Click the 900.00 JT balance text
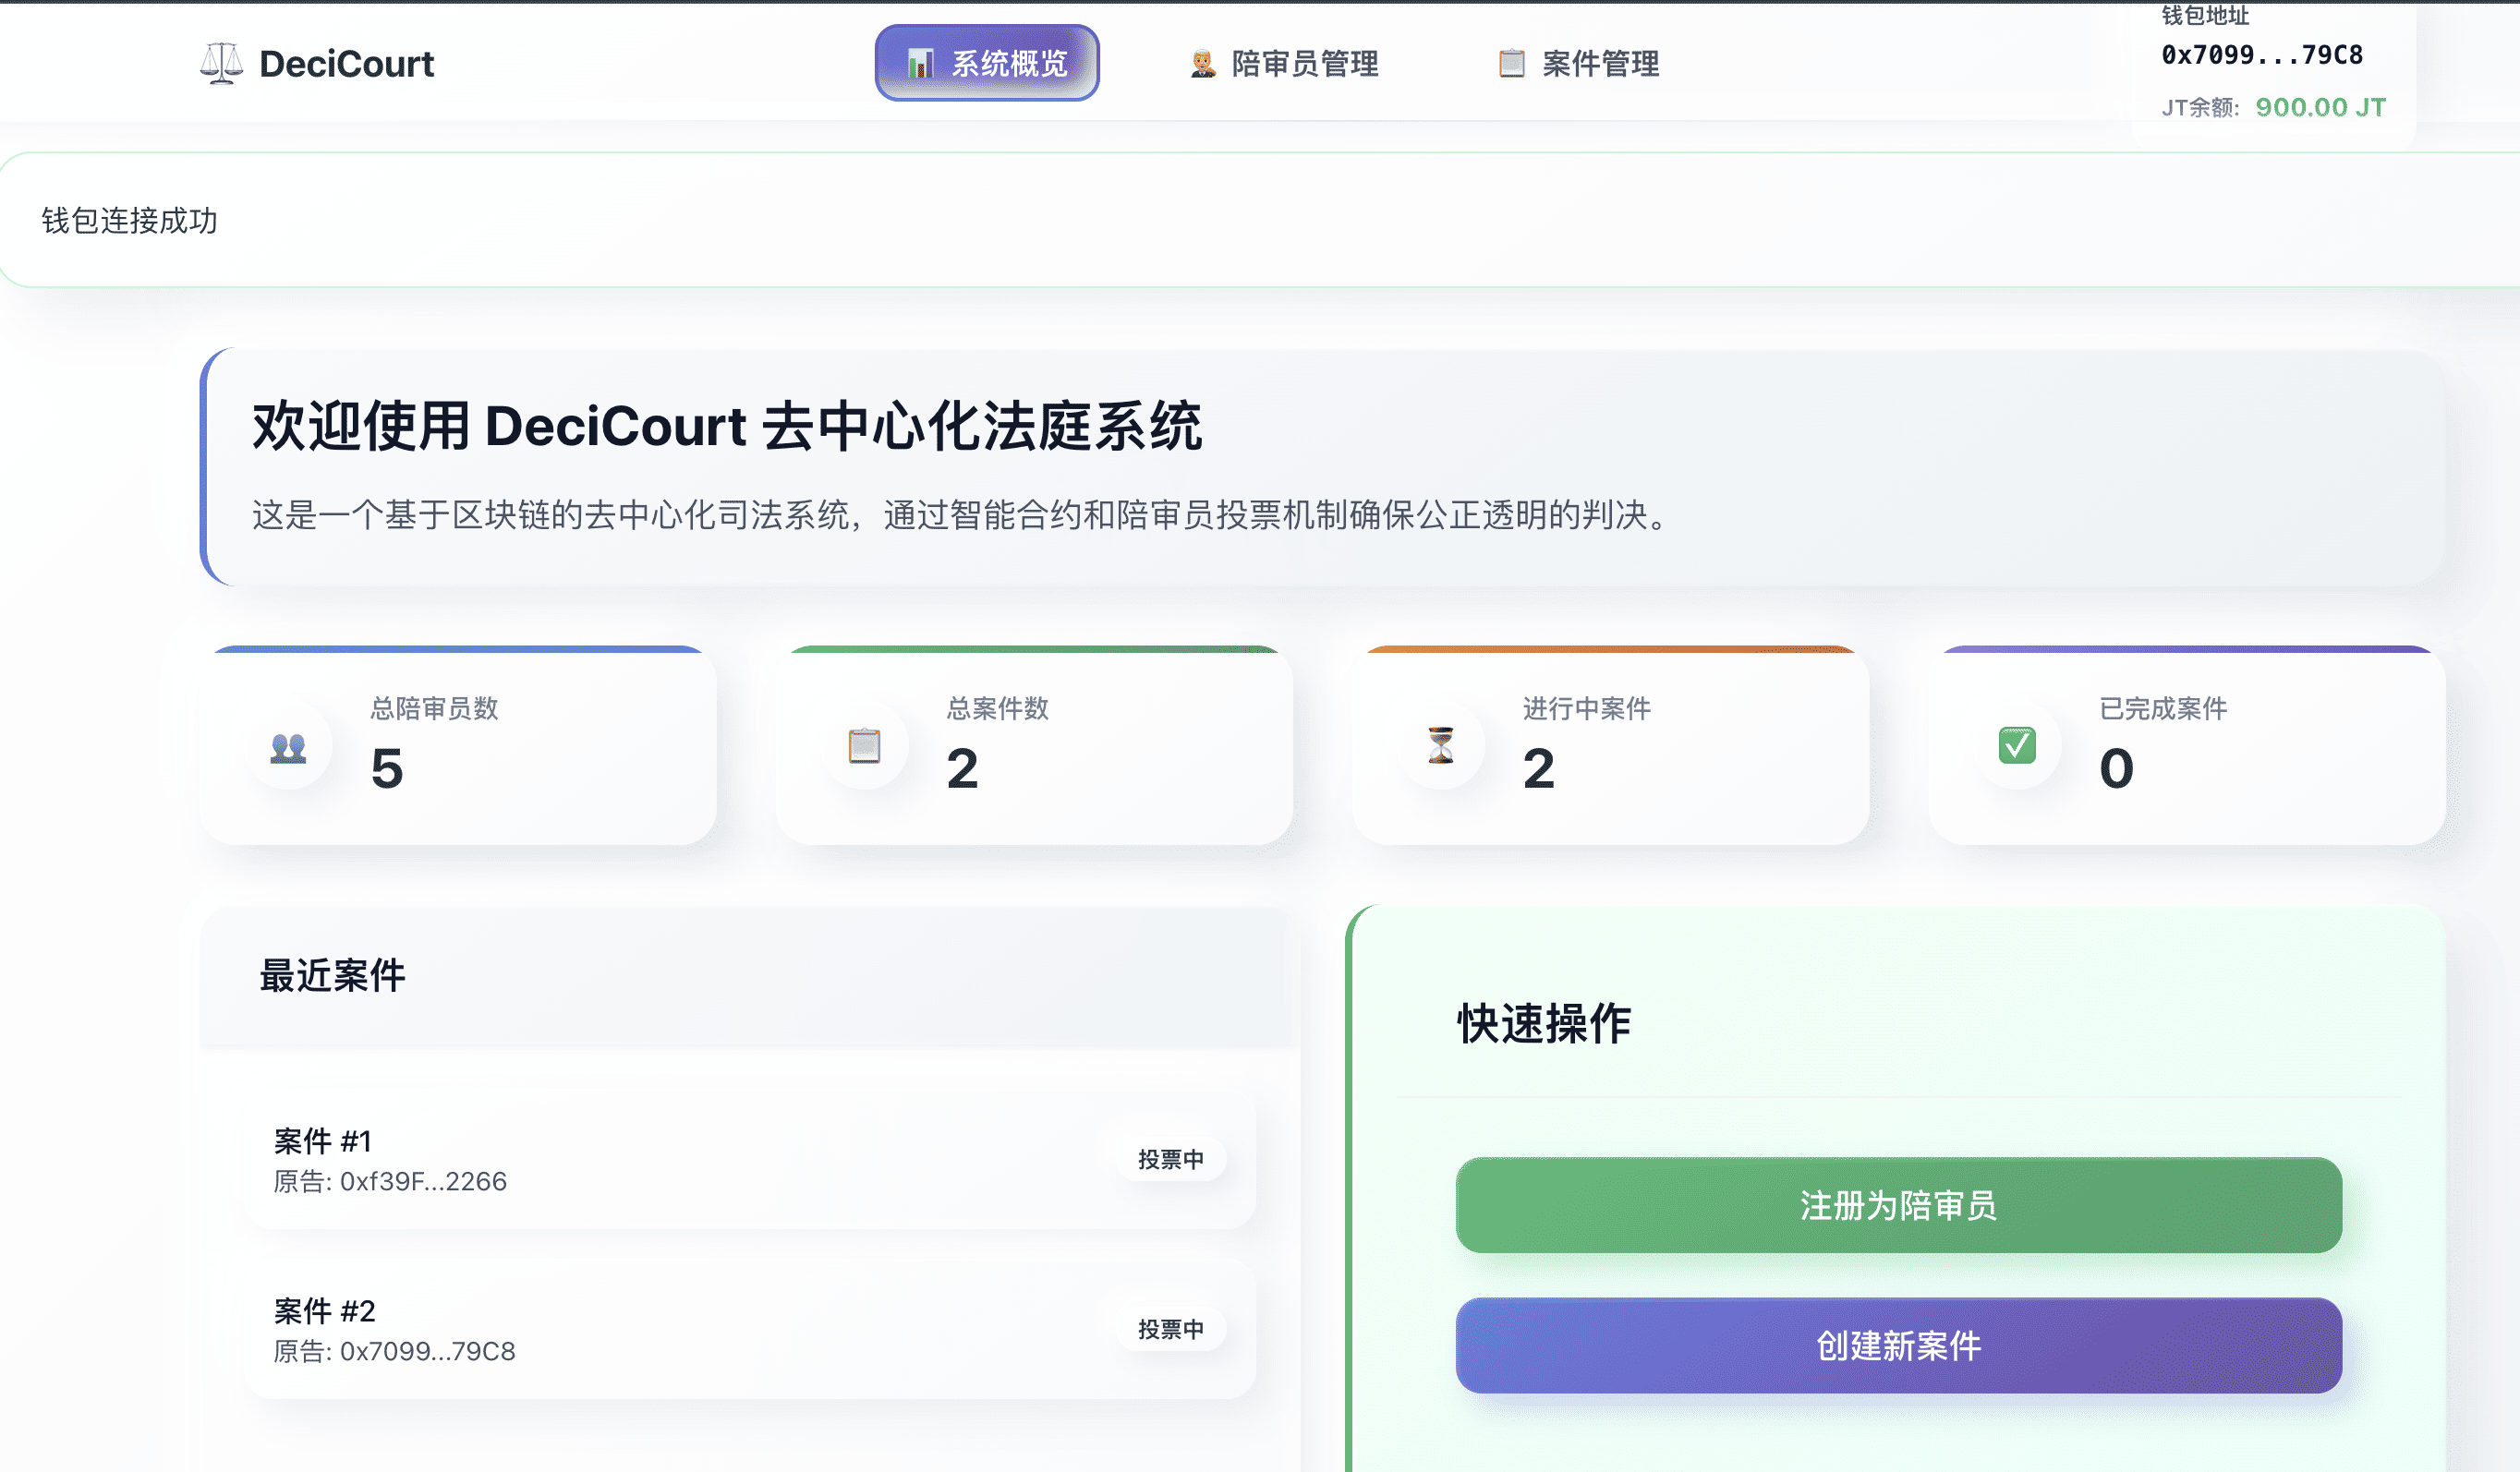 coord(2320,107)
